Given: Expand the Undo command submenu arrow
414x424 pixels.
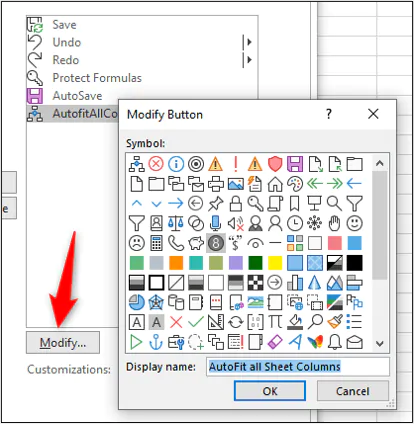Looking at the screenshot, I should coord(249,42).
